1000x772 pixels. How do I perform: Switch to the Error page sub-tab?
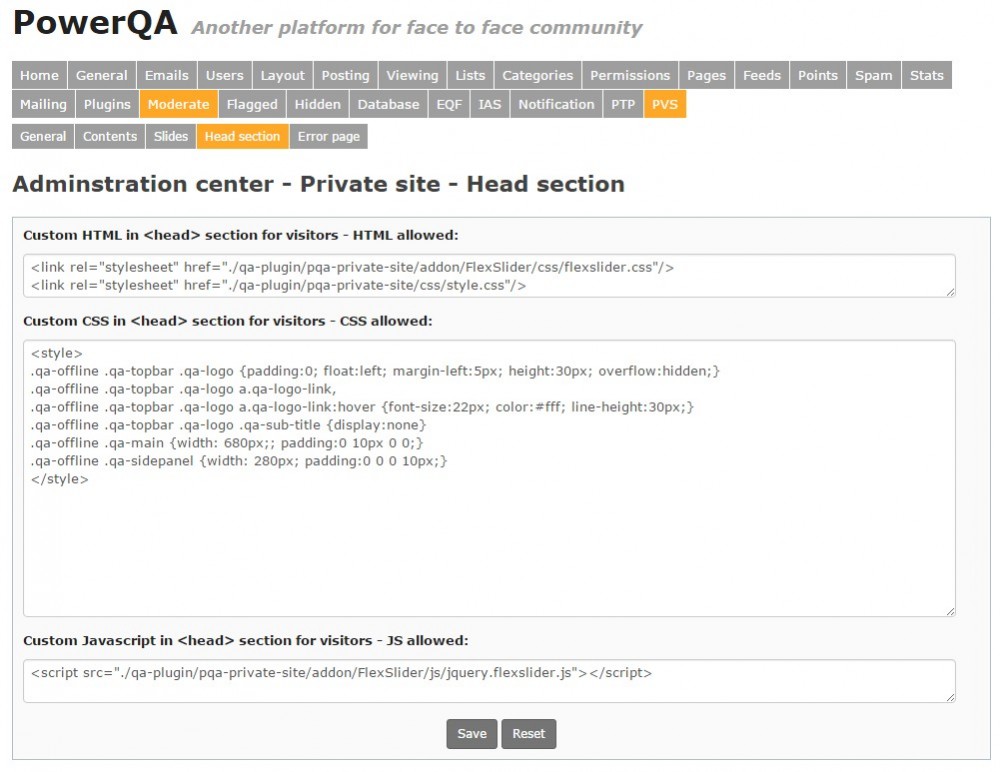(329, 136)
